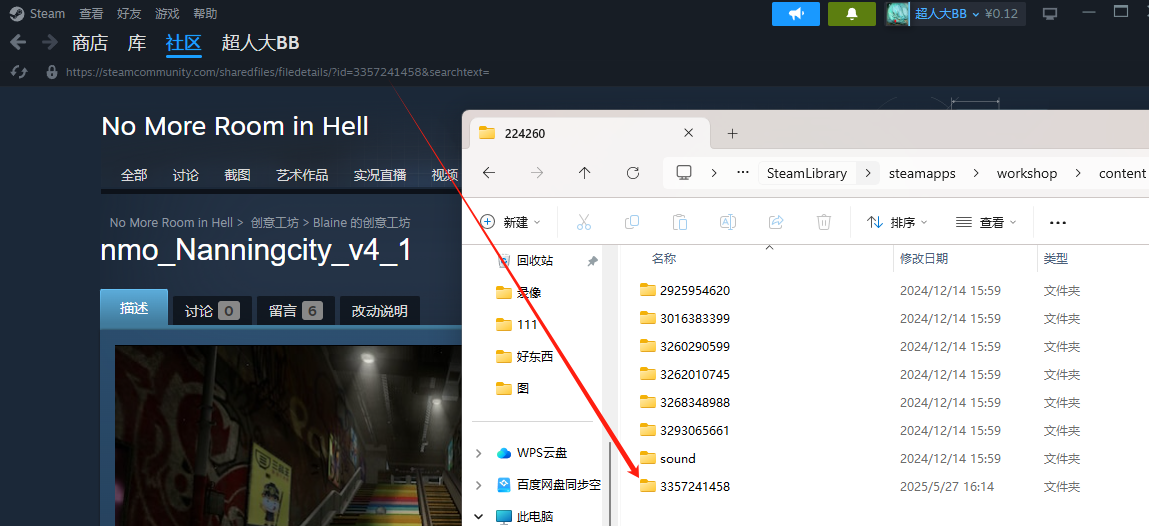The height and width of the screenshot is (526, 1149).
Task: Open 讨论 community hub tab
Action: coord(185,175)
